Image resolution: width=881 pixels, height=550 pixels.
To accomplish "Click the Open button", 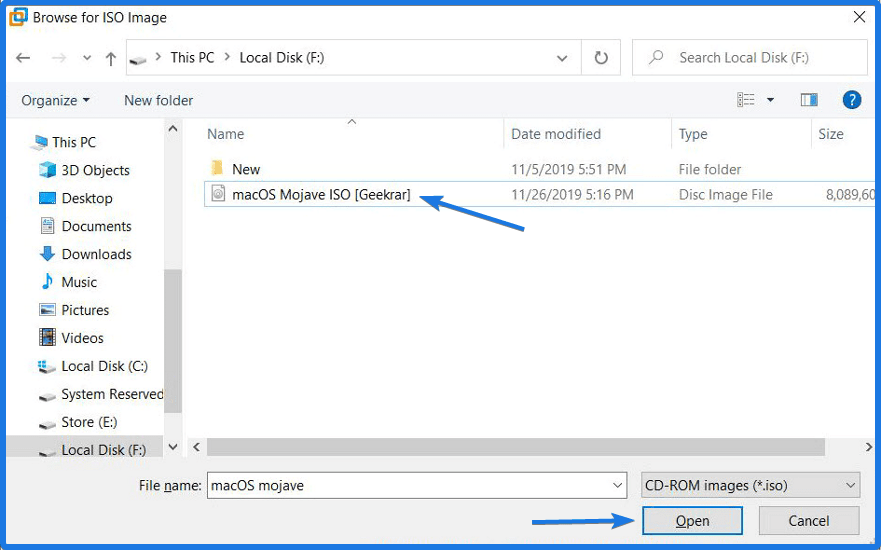I will coord(692,521).
